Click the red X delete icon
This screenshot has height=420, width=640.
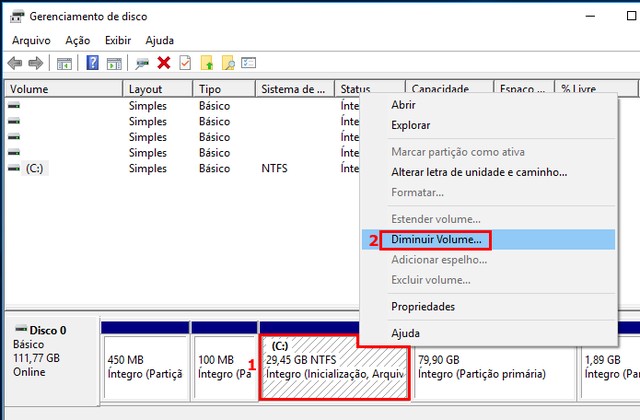click(x=164, y=63)
